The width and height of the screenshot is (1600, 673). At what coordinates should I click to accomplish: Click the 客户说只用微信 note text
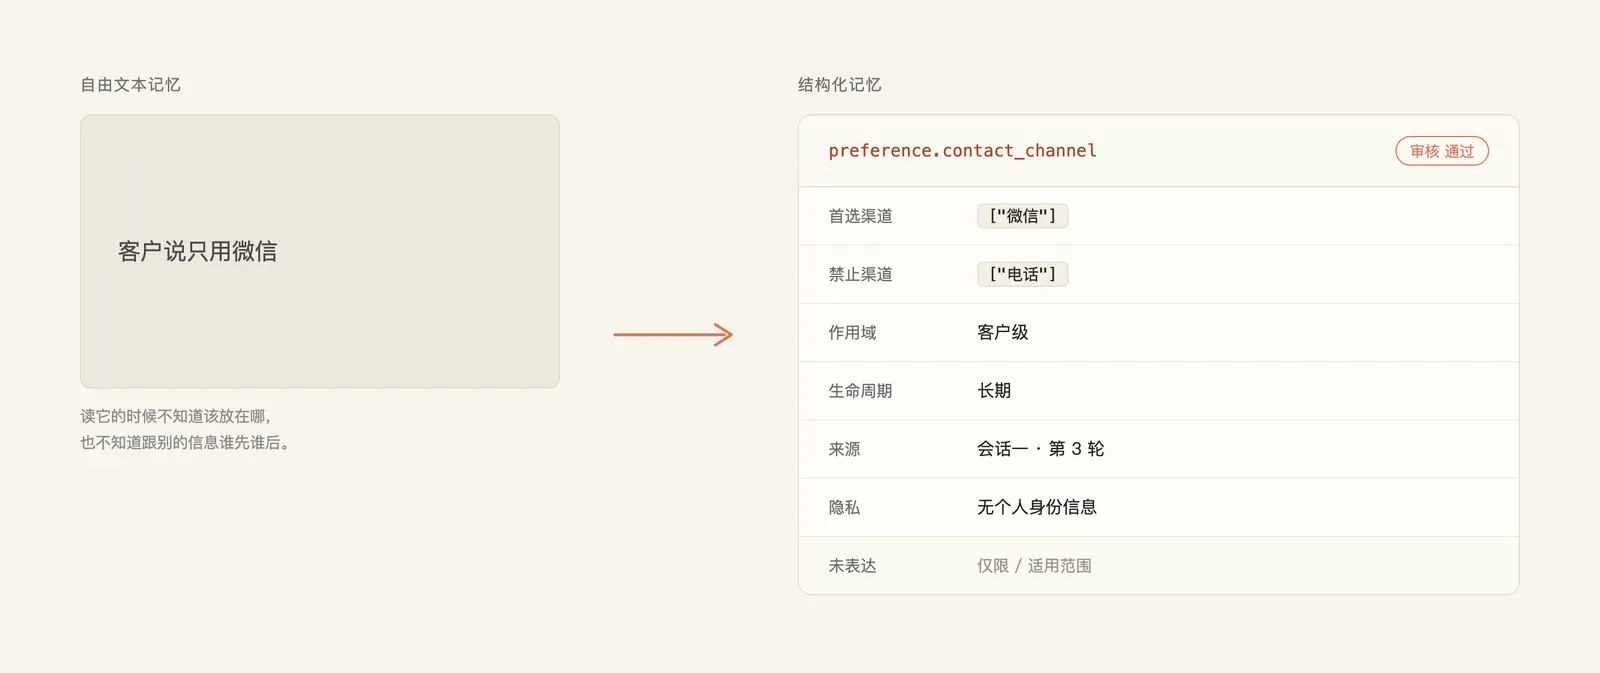pyautogui.click(x=198, y=251)
